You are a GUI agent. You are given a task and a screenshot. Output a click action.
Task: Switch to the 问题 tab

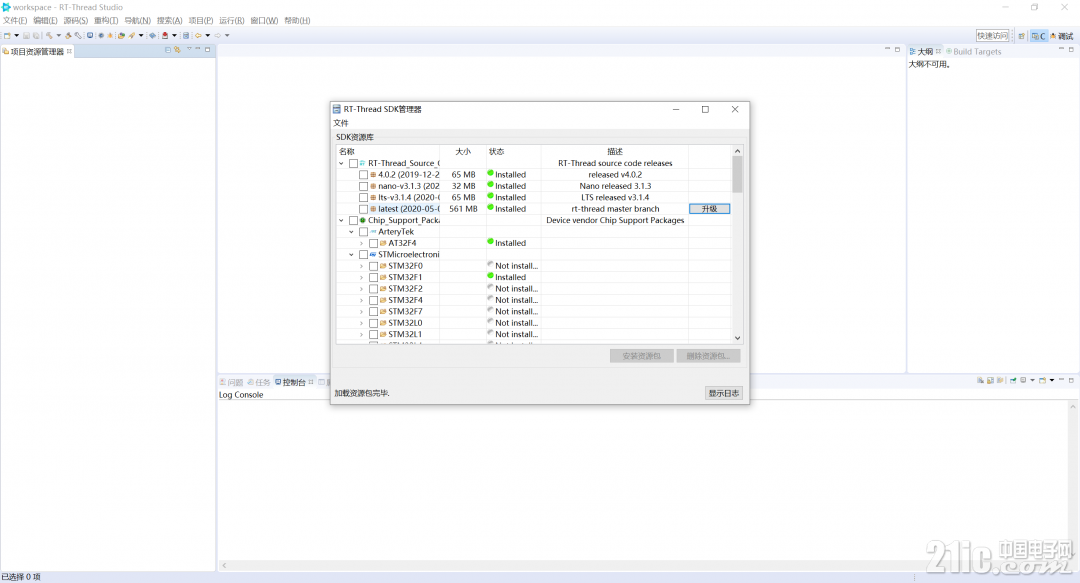point(232,382)
